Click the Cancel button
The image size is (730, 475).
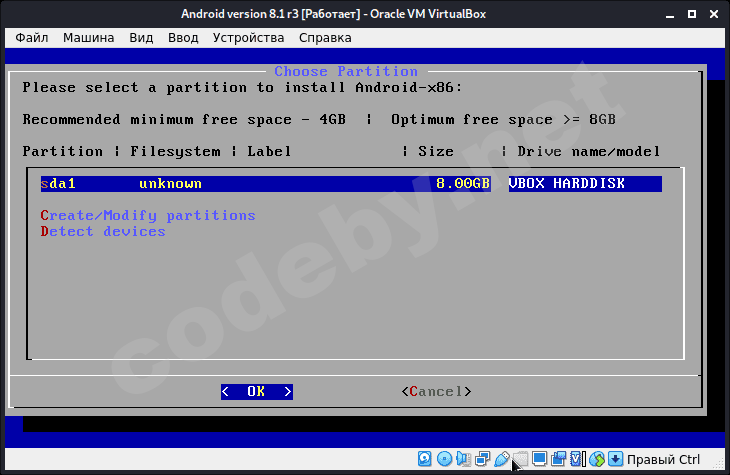(436, 392)
